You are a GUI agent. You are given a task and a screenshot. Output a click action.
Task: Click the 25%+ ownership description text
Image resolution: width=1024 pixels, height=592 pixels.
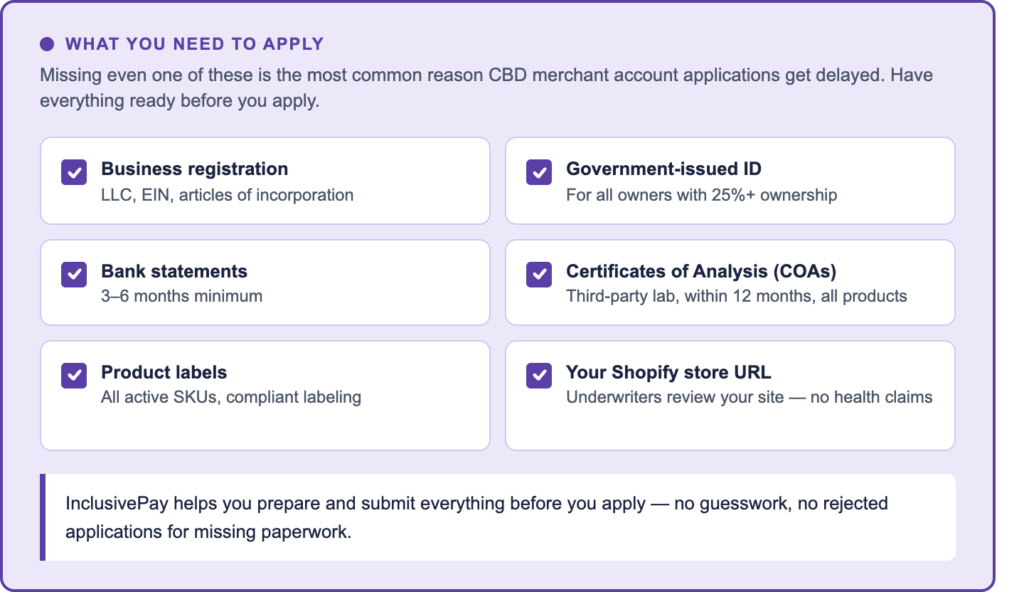pos(701,195)
